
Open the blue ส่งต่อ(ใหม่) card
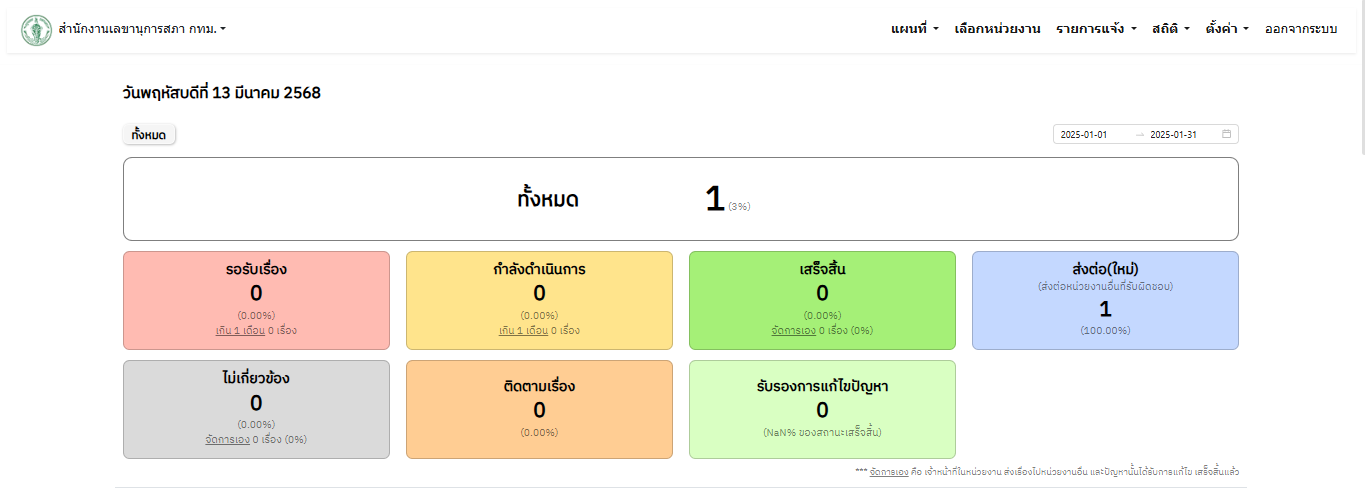coord(1105,301)
